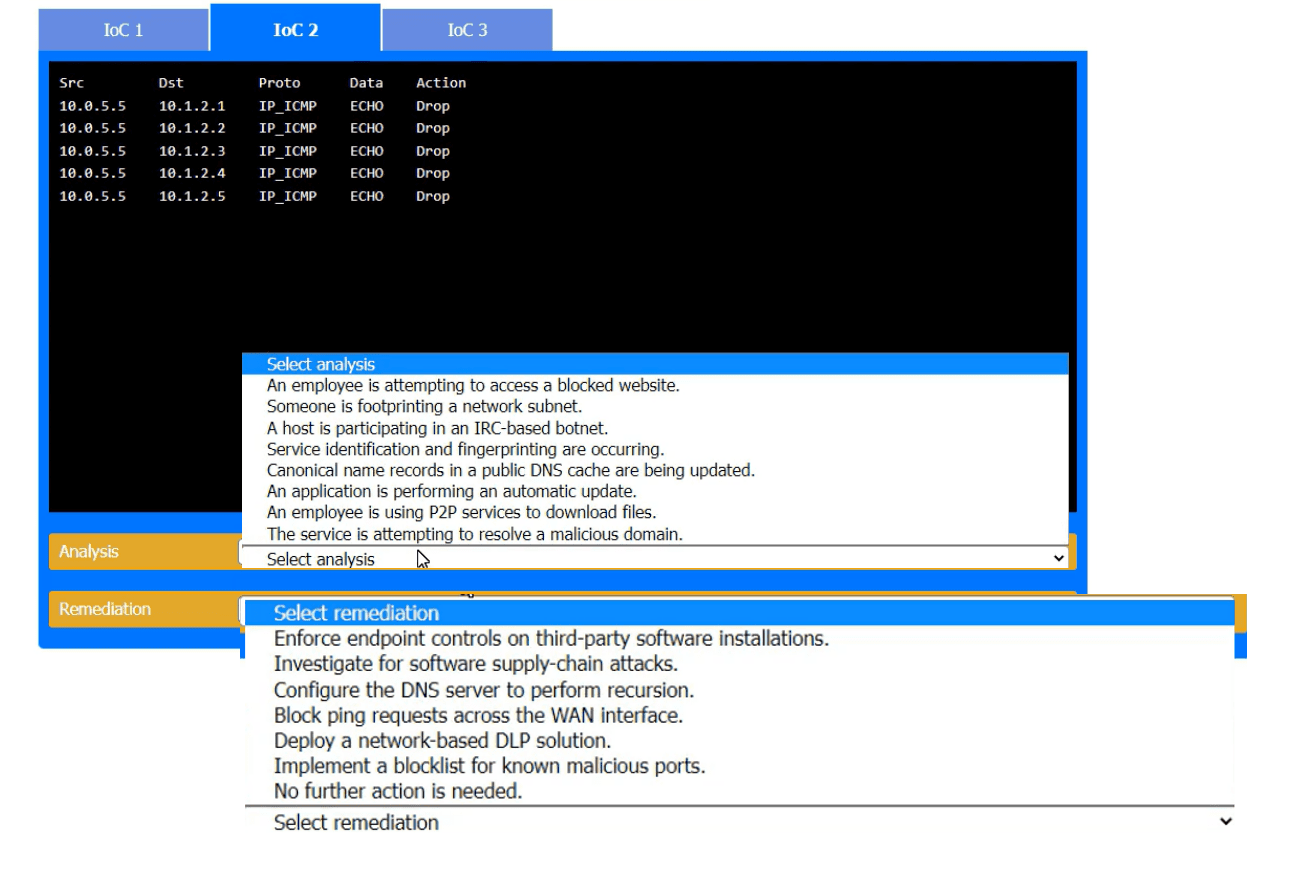Switch to the IoC 1 tab

pyautogui.click(x=123, y=30)
